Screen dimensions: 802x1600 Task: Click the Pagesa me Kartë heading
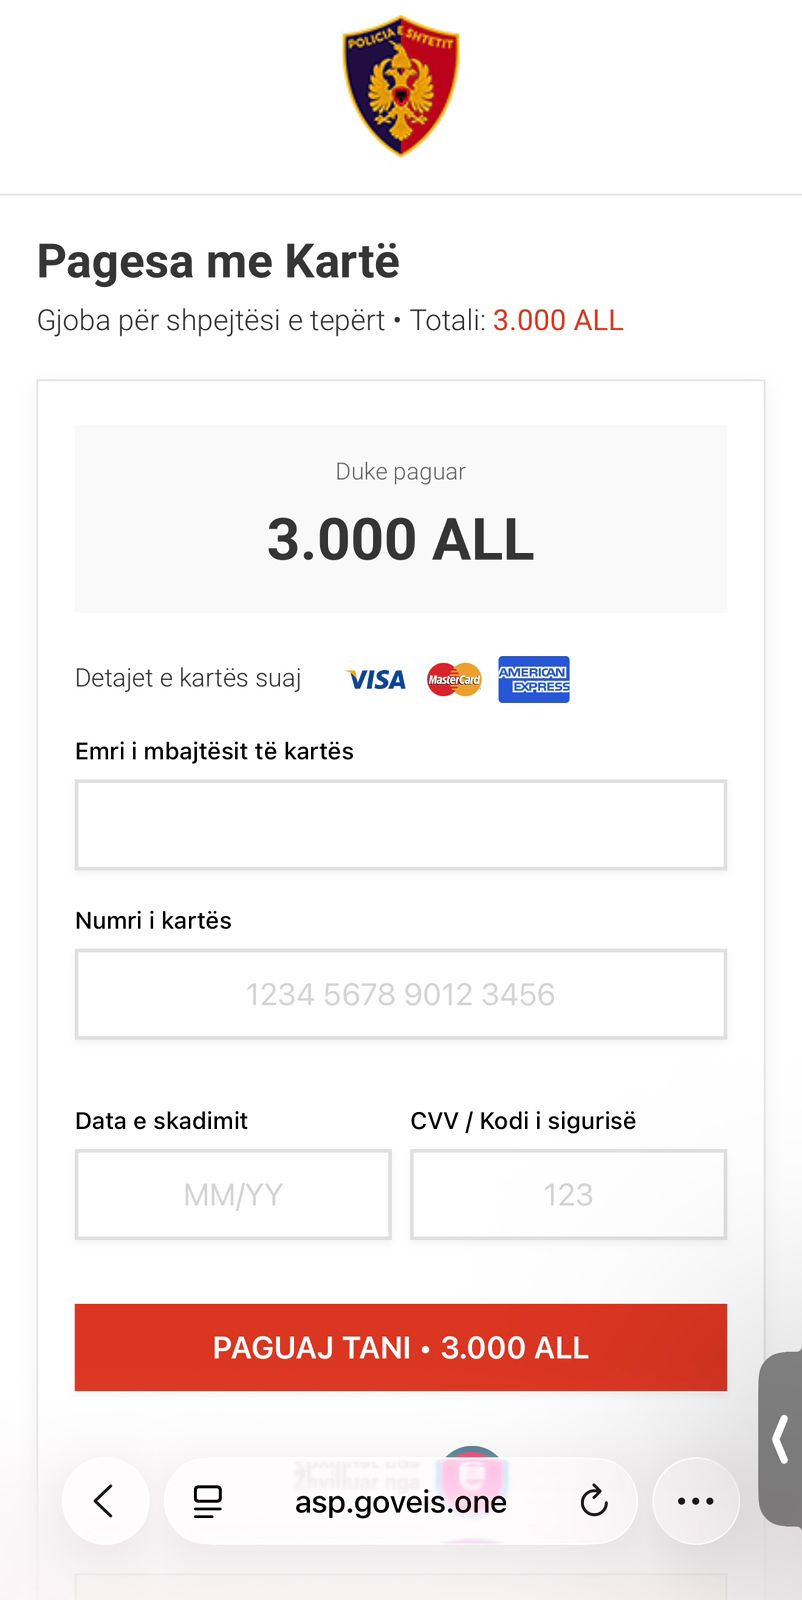tap(218, 262)
